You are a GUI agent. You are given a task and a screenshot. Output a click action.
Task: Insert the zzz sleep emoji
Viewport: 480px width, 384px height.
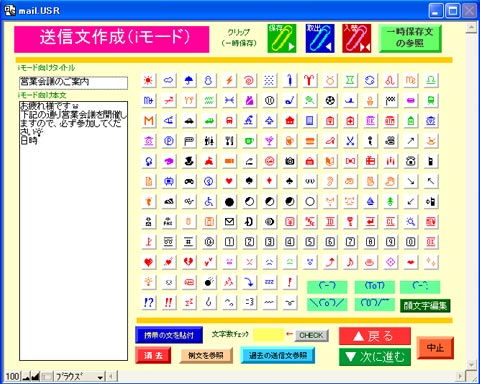click(x=269, y=282)
